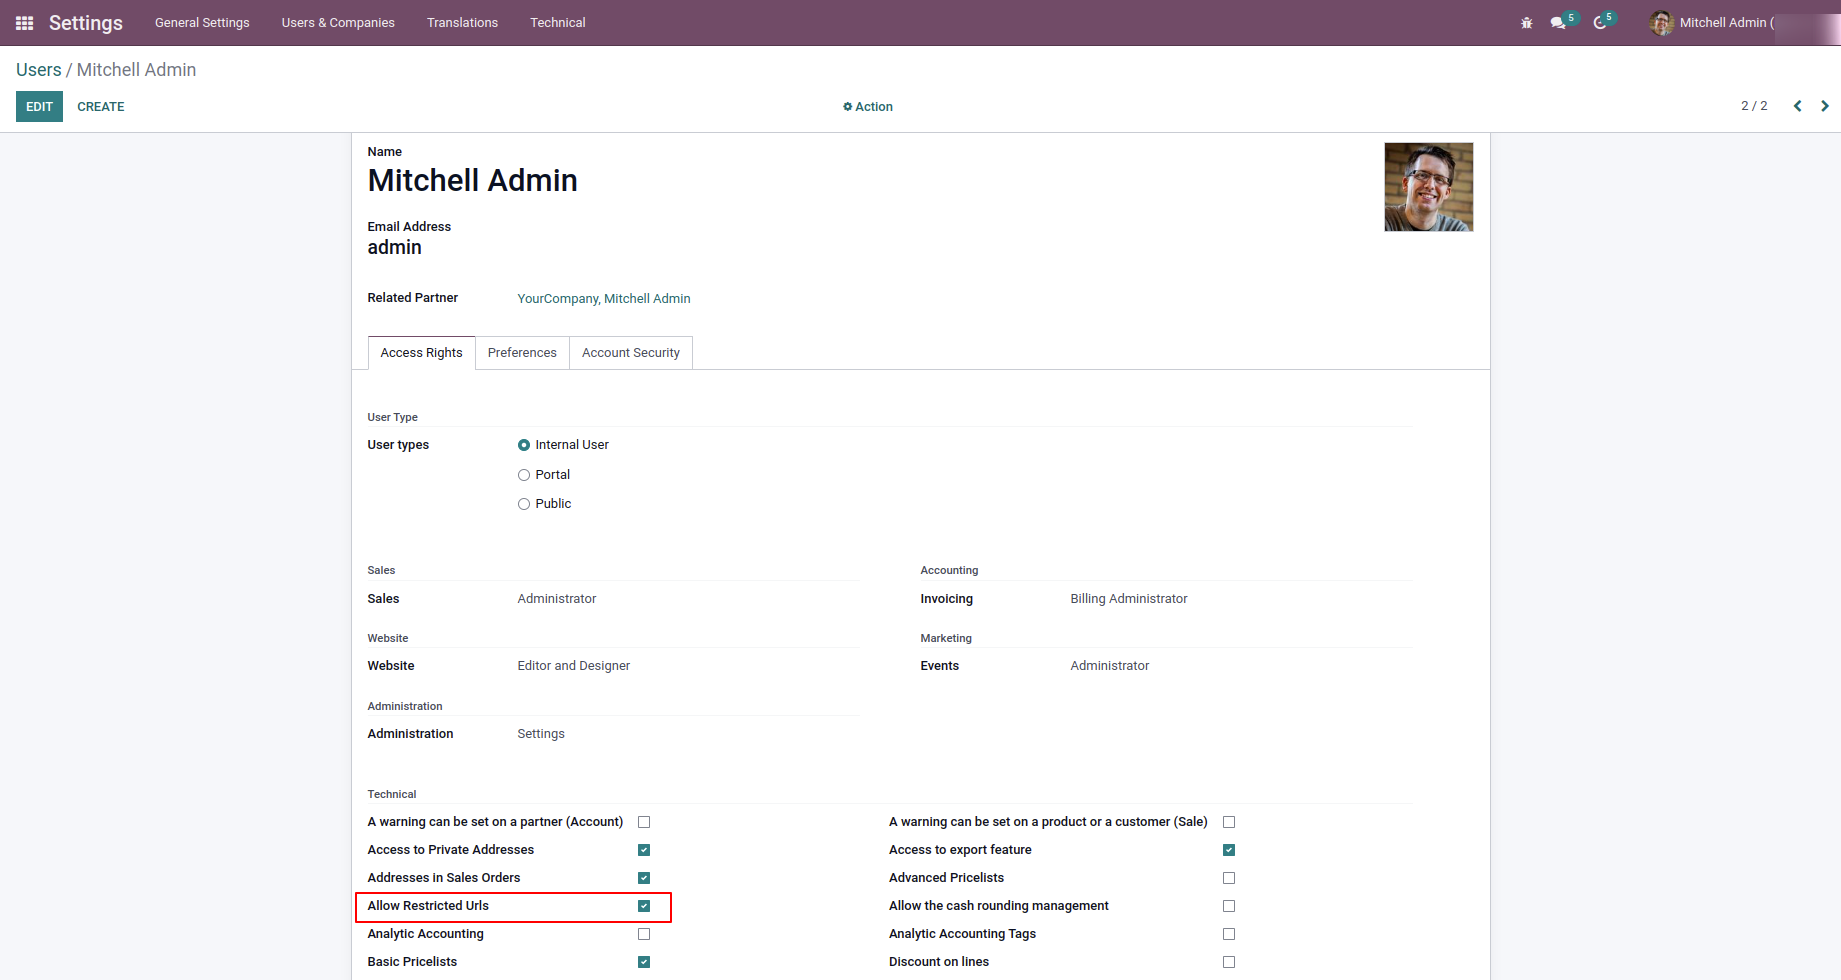1841x980 pixels.
Task: Toggle Access to export feature checkbox
Action: [1229, 850]
